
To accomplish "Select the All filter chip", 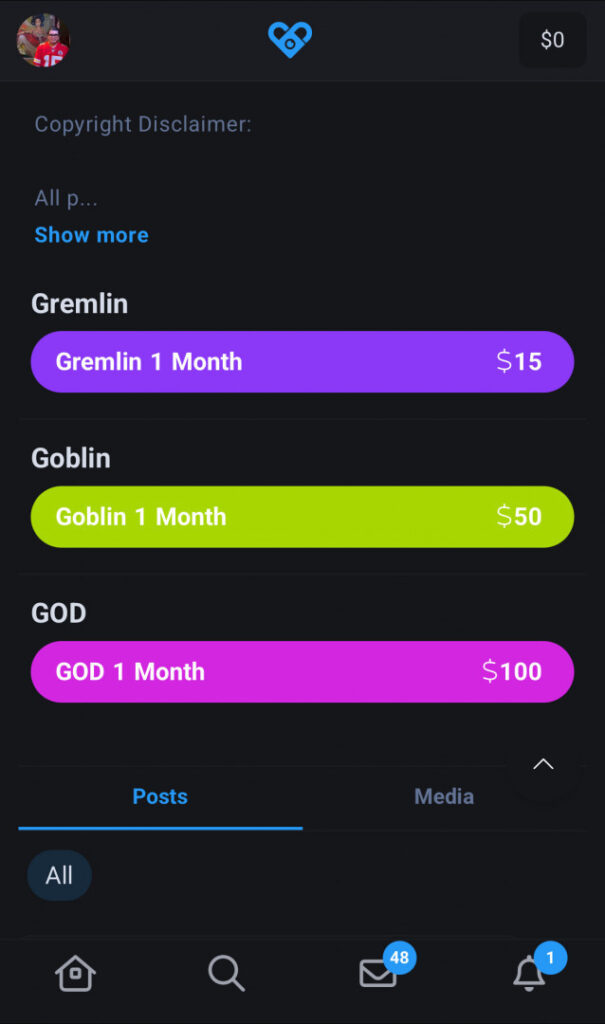I will pyautogui.click(x=59, y=876).
